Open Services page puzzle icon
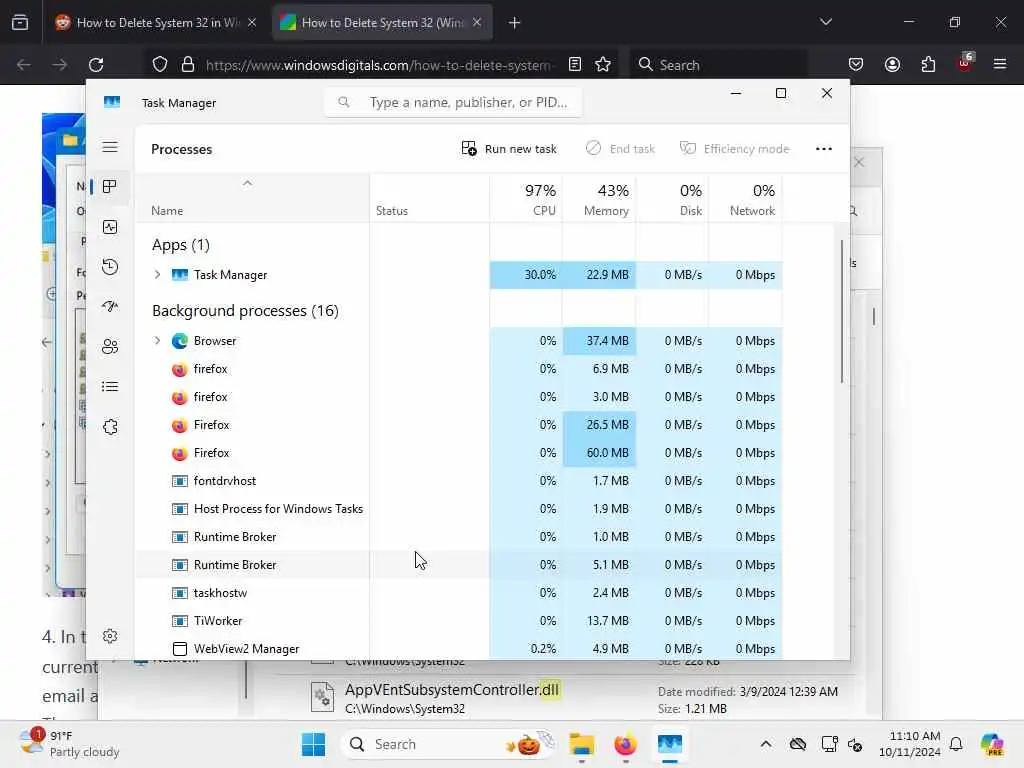The height and width of the screenshot is (768, 1024). pos(110,427)
